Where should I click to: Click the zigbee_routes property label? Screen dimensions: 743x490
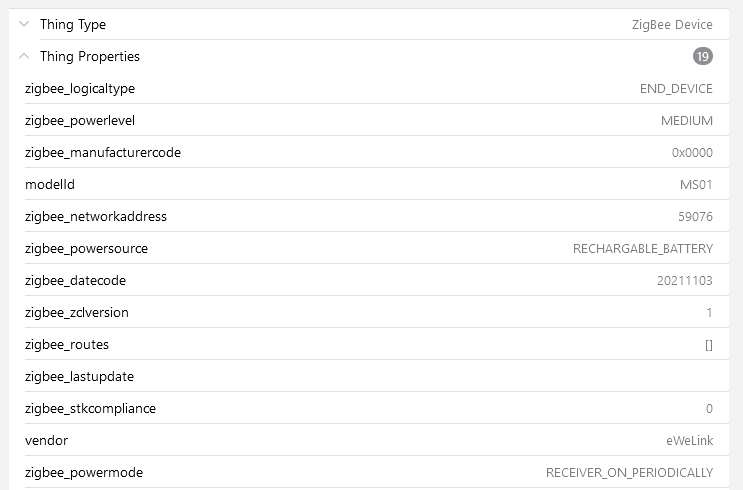point(67,345)
